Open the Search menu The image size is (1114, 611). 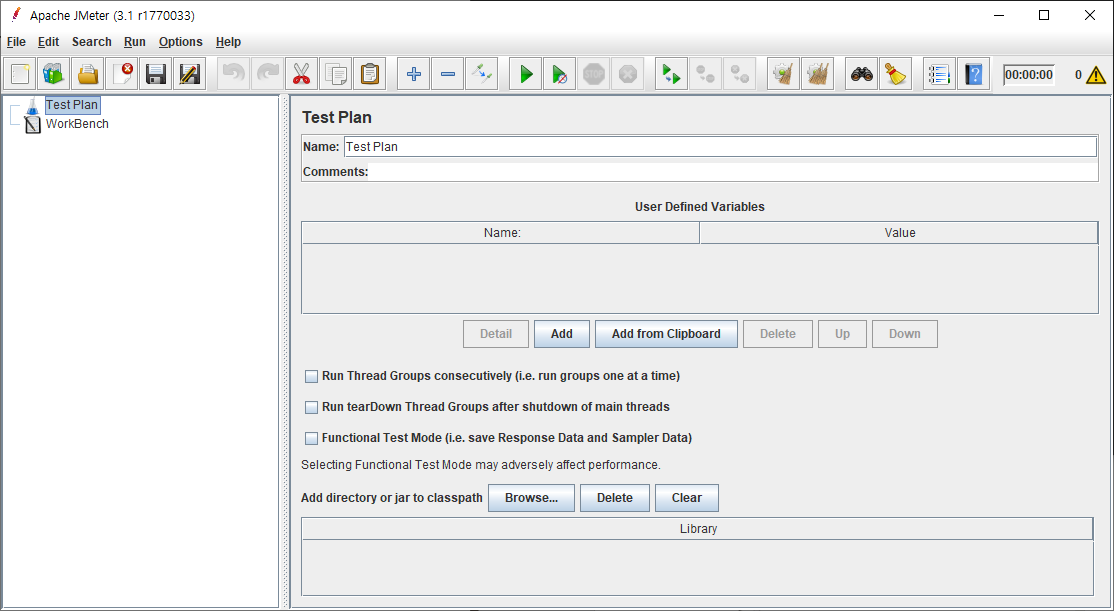click(x=92, y=42)
